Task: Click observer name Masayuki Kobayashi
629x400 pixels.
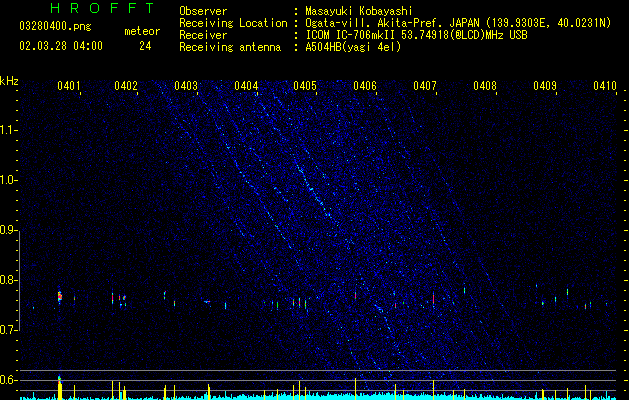Action: click(359, 11)
